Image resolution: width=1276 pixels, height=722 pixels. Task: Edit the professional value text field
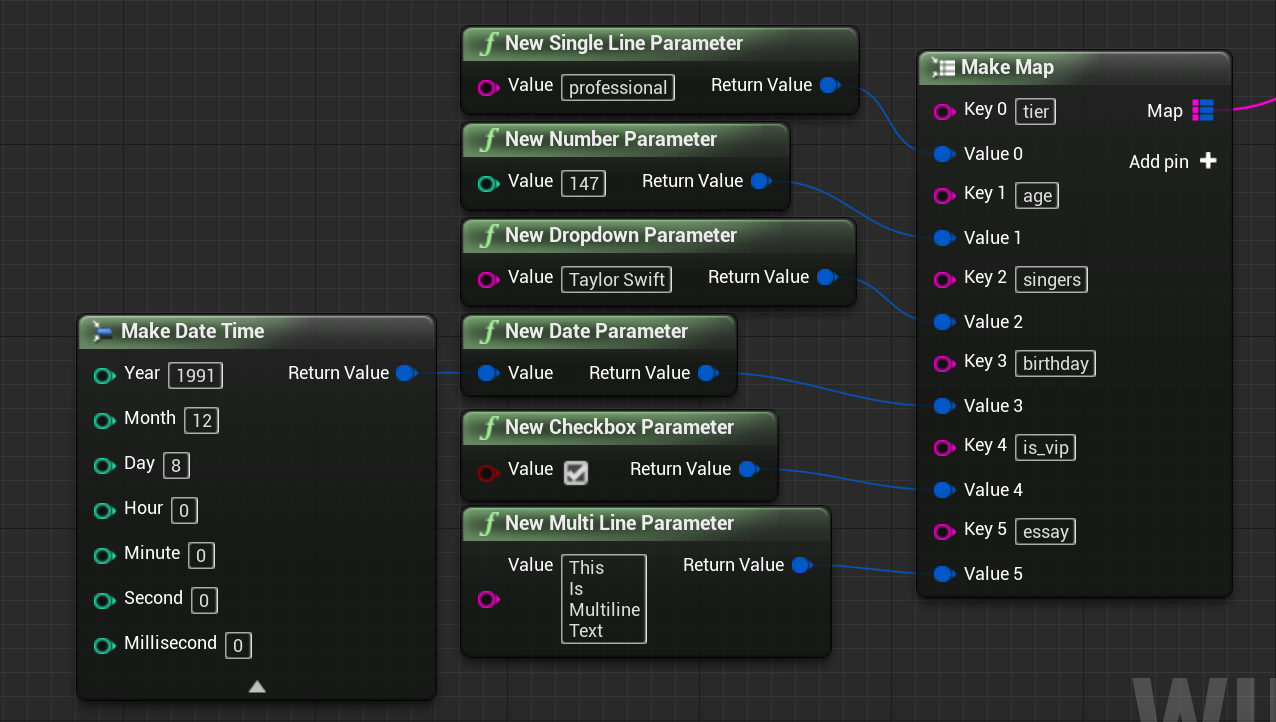click(x=617, y=87)
